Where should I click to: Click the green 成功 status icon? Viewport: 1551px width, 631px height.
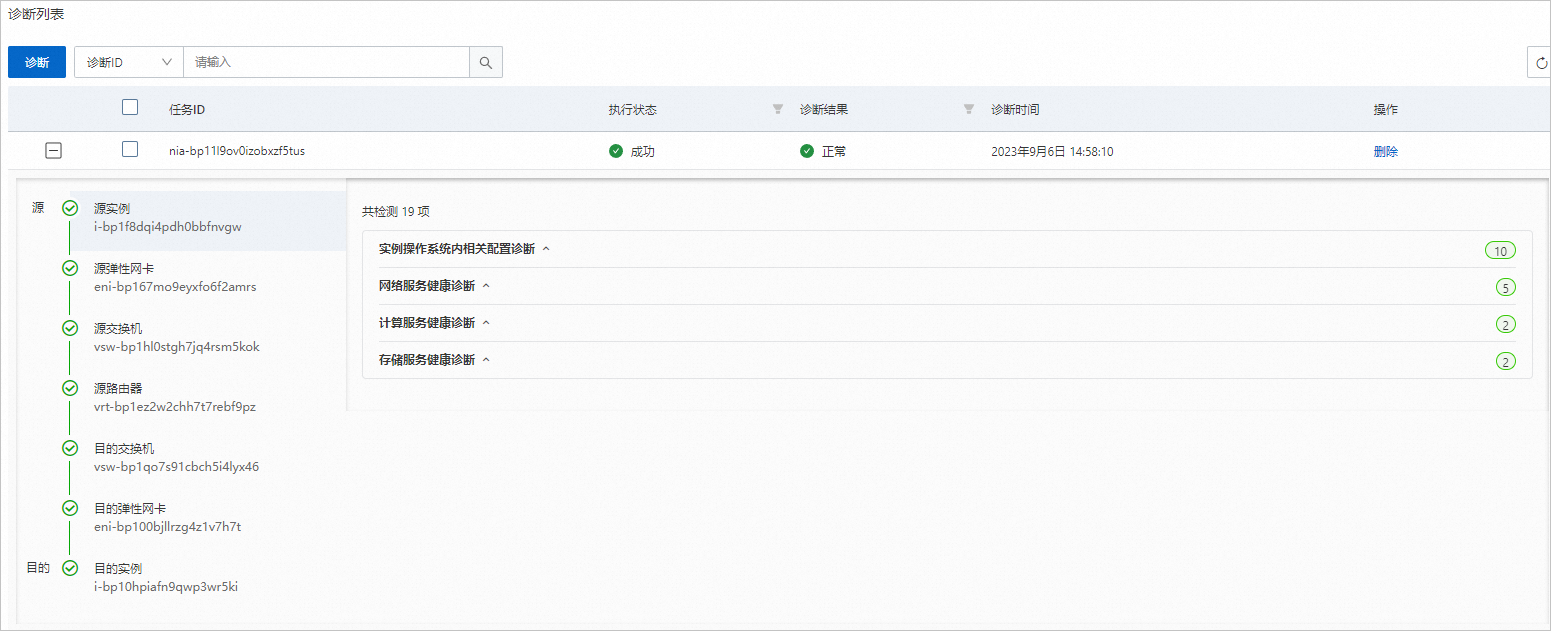click(x=617, y=151)
